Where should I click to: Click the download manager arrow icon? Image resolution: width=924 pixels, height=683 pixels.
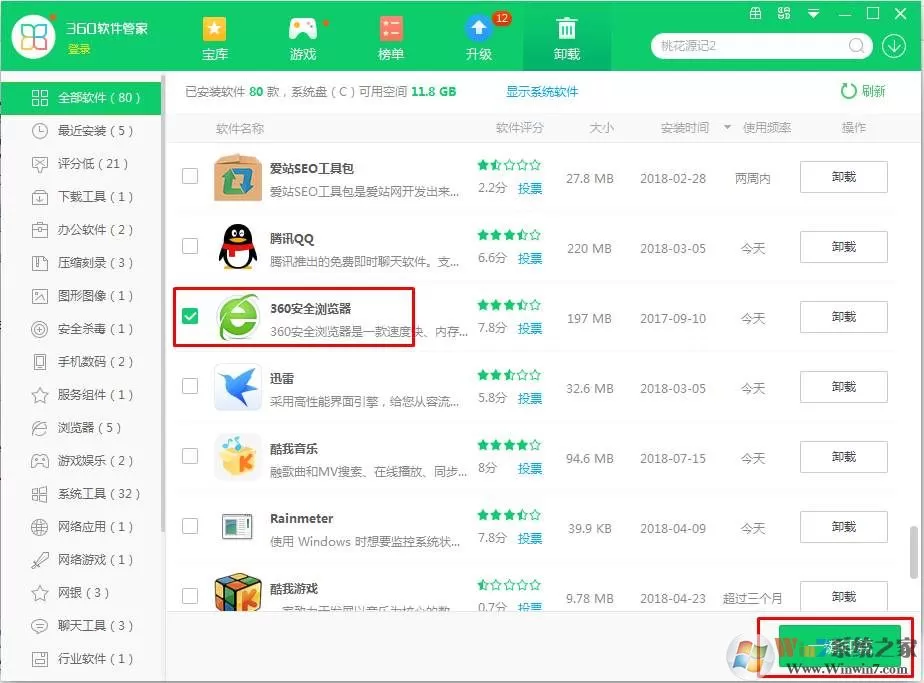893,46
